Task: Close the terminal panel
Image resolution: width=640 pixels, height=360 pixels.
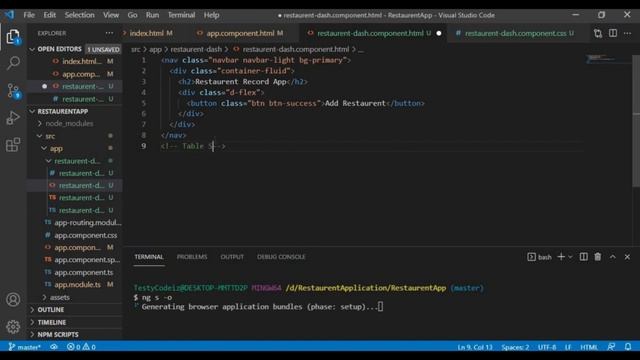Action: click(627, 257)
